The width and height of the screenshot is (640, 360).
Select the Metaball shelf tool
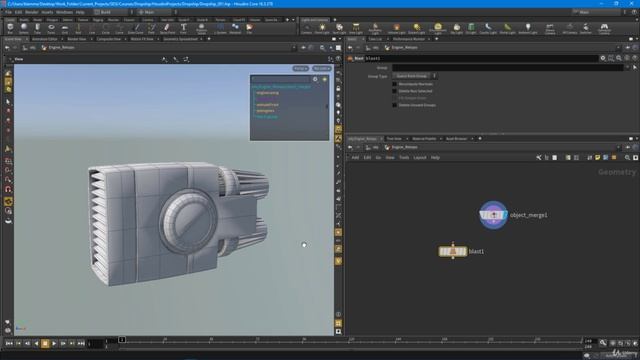coord(235,29)
